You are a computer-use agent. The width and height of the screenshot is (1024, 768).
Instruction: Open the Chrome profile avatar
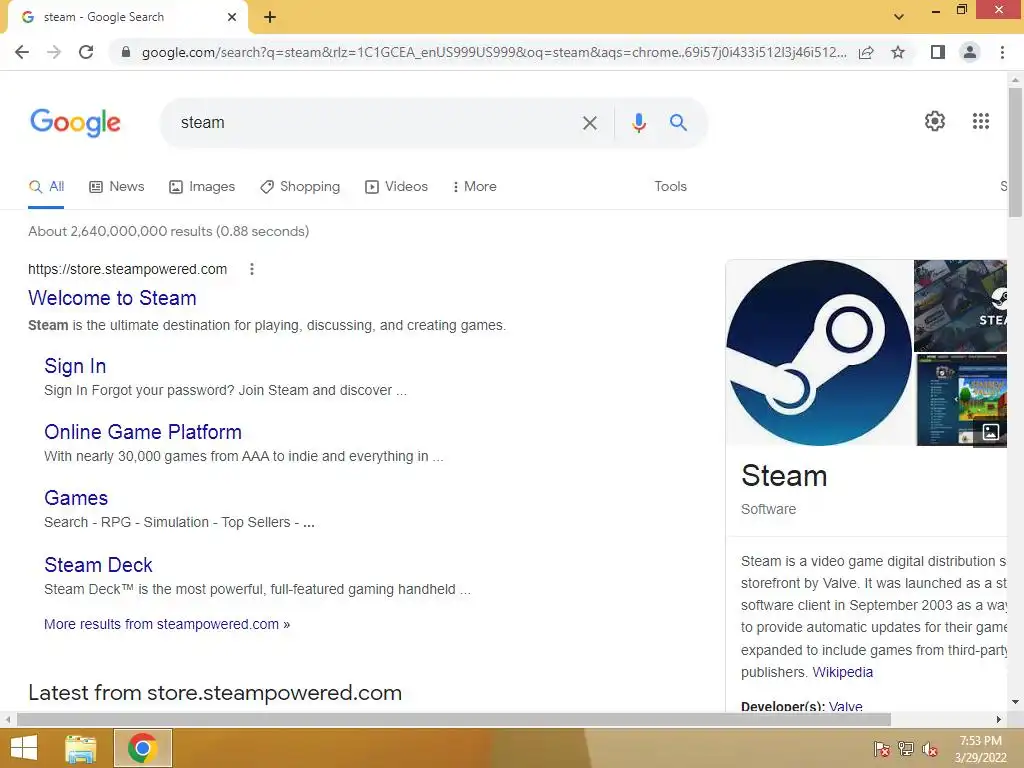coord(970,52)
